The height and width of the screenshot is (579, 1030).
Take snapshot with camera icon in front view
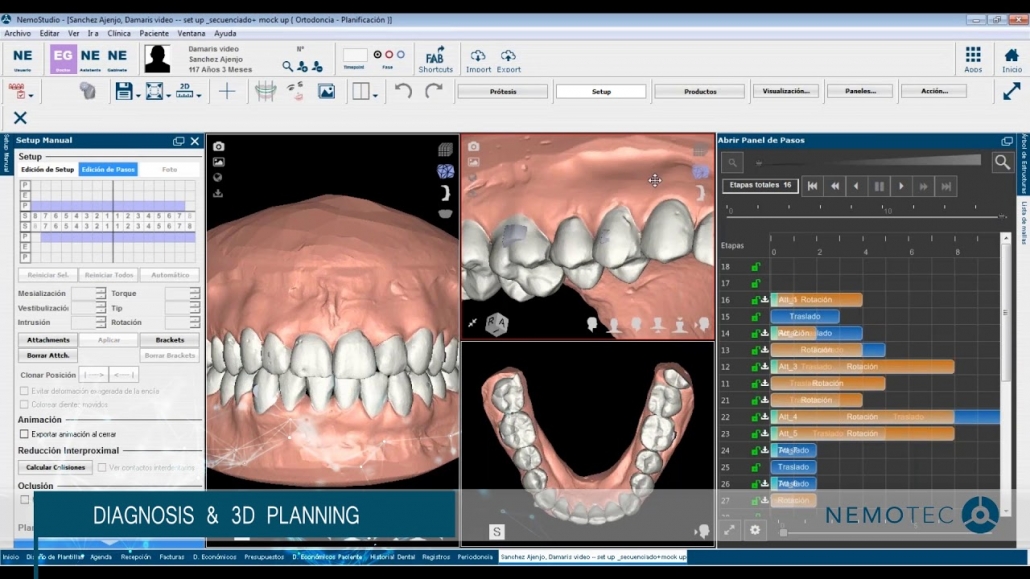point(218,146)
